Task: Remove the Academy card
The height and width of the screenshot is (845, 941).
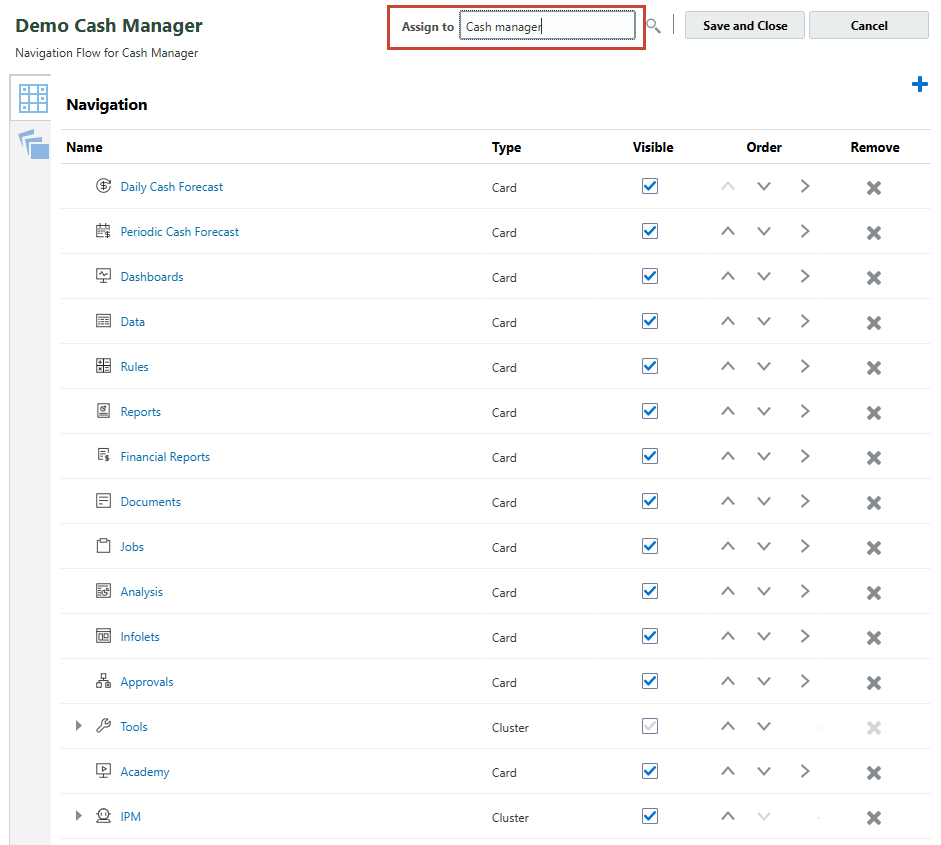Action: (x=873, y=771)
